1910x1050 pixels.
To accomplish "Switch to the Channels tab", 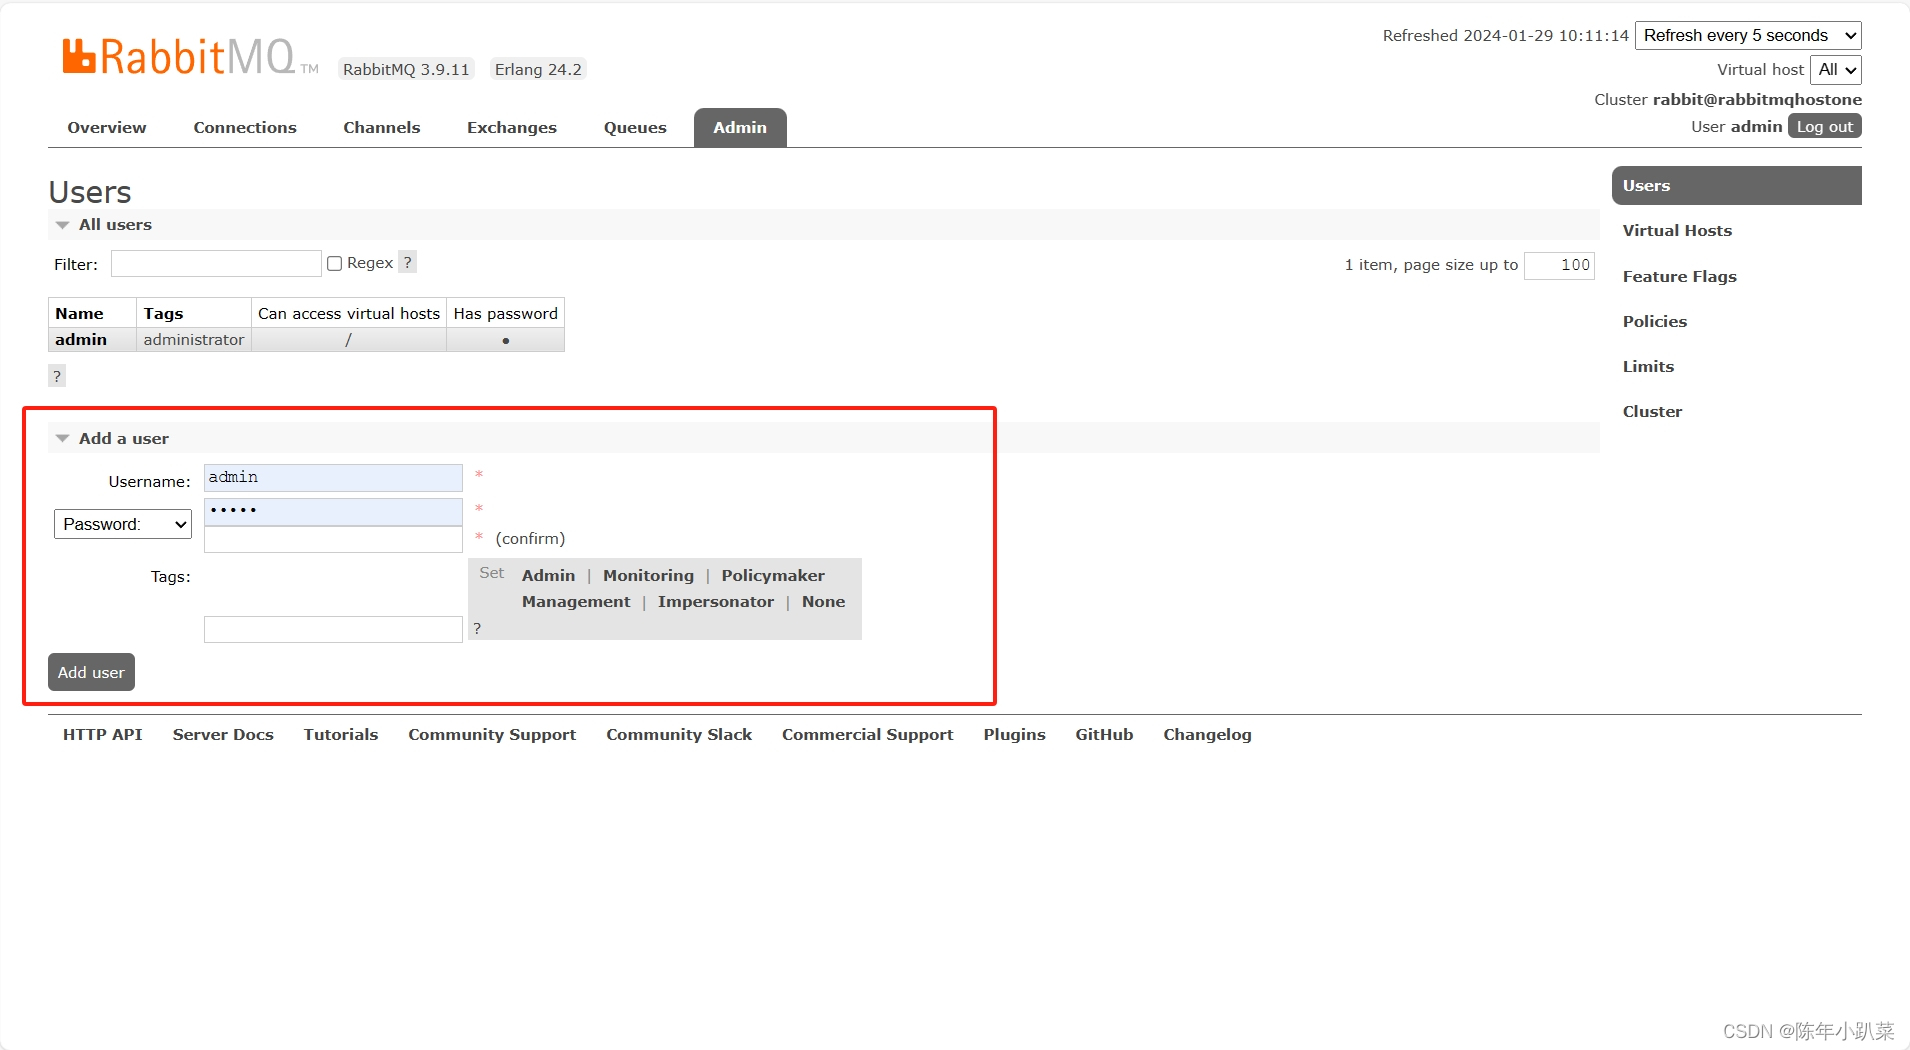I will click(x=382, y=128).
